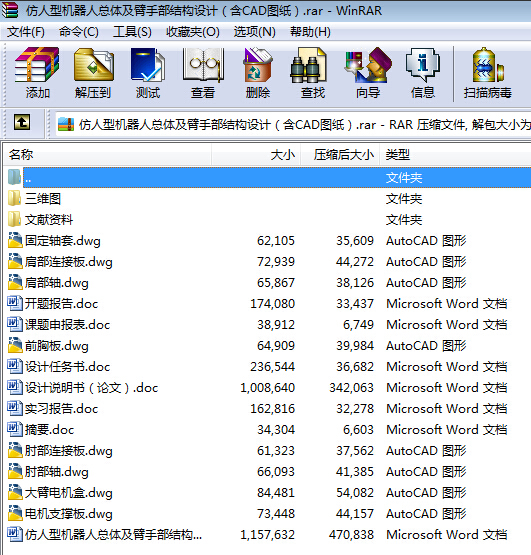This screenshot has width=531, height=555.
Task: Click the 添加 (Add) toolbar icon
Action: click(37, 65)
